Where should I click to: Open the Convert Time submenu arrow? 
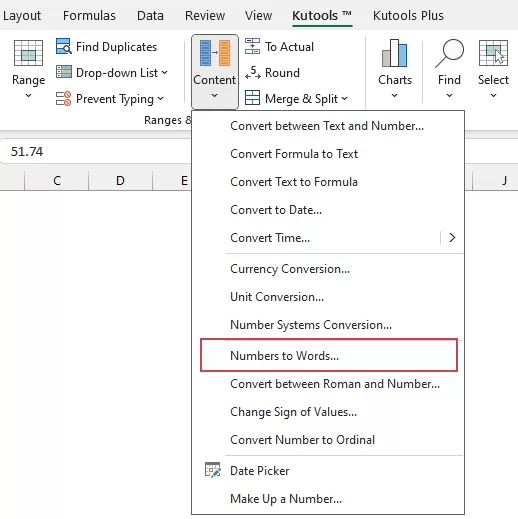click(452, 238)
